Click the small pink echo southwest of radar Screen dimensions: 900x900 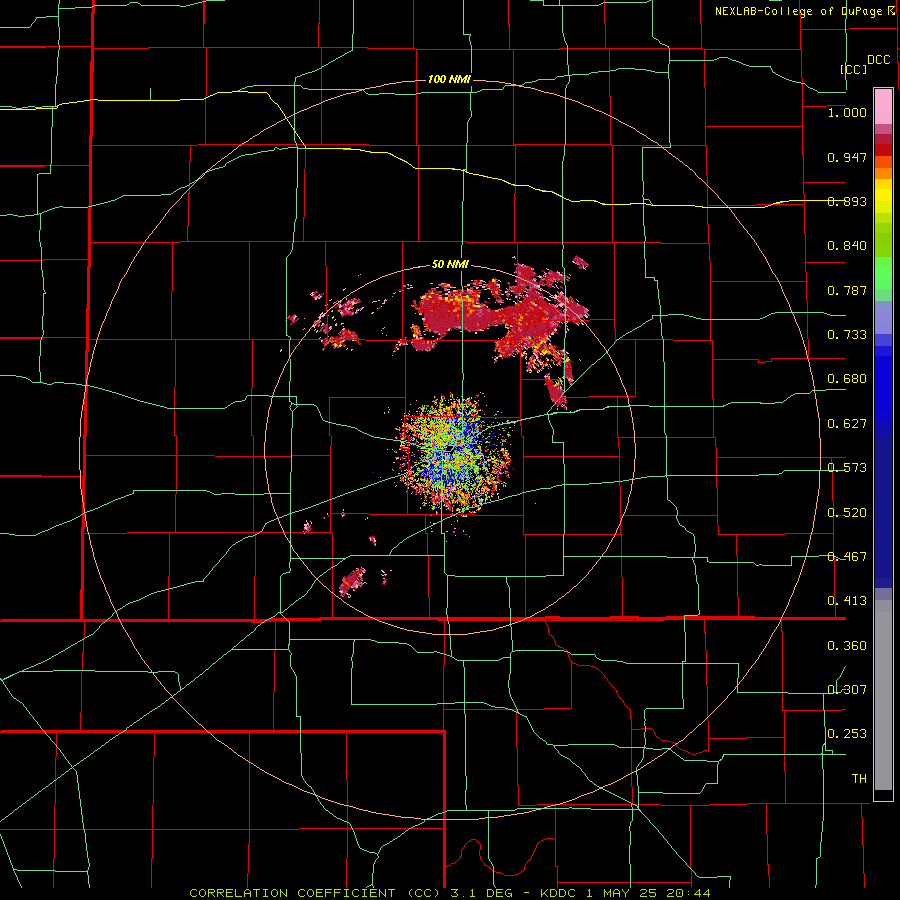pos(352,581)
